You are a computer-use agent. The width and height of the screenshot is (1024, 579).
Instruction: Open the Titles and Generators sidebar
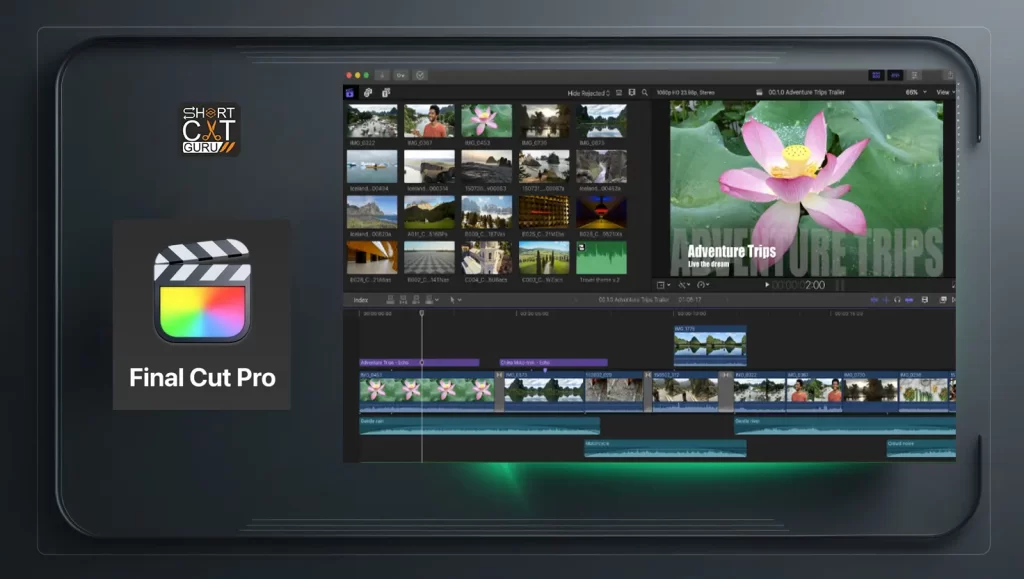coord(386,93)
